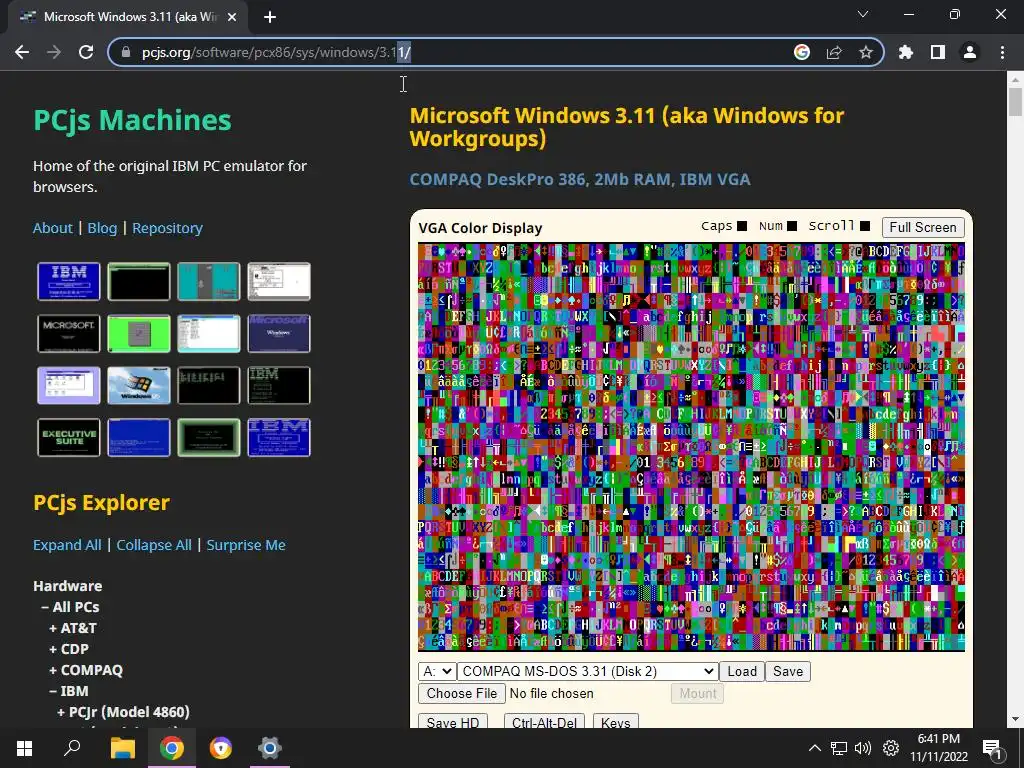Open a new browser tab

(270, 17)
